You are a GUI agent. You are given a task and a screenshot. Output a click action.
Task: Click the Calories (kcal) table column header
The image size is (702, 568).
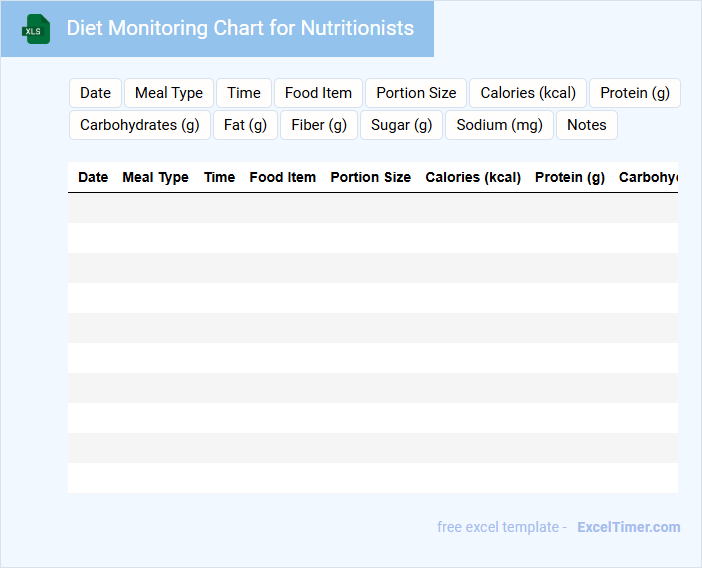[x=473, y=177]
